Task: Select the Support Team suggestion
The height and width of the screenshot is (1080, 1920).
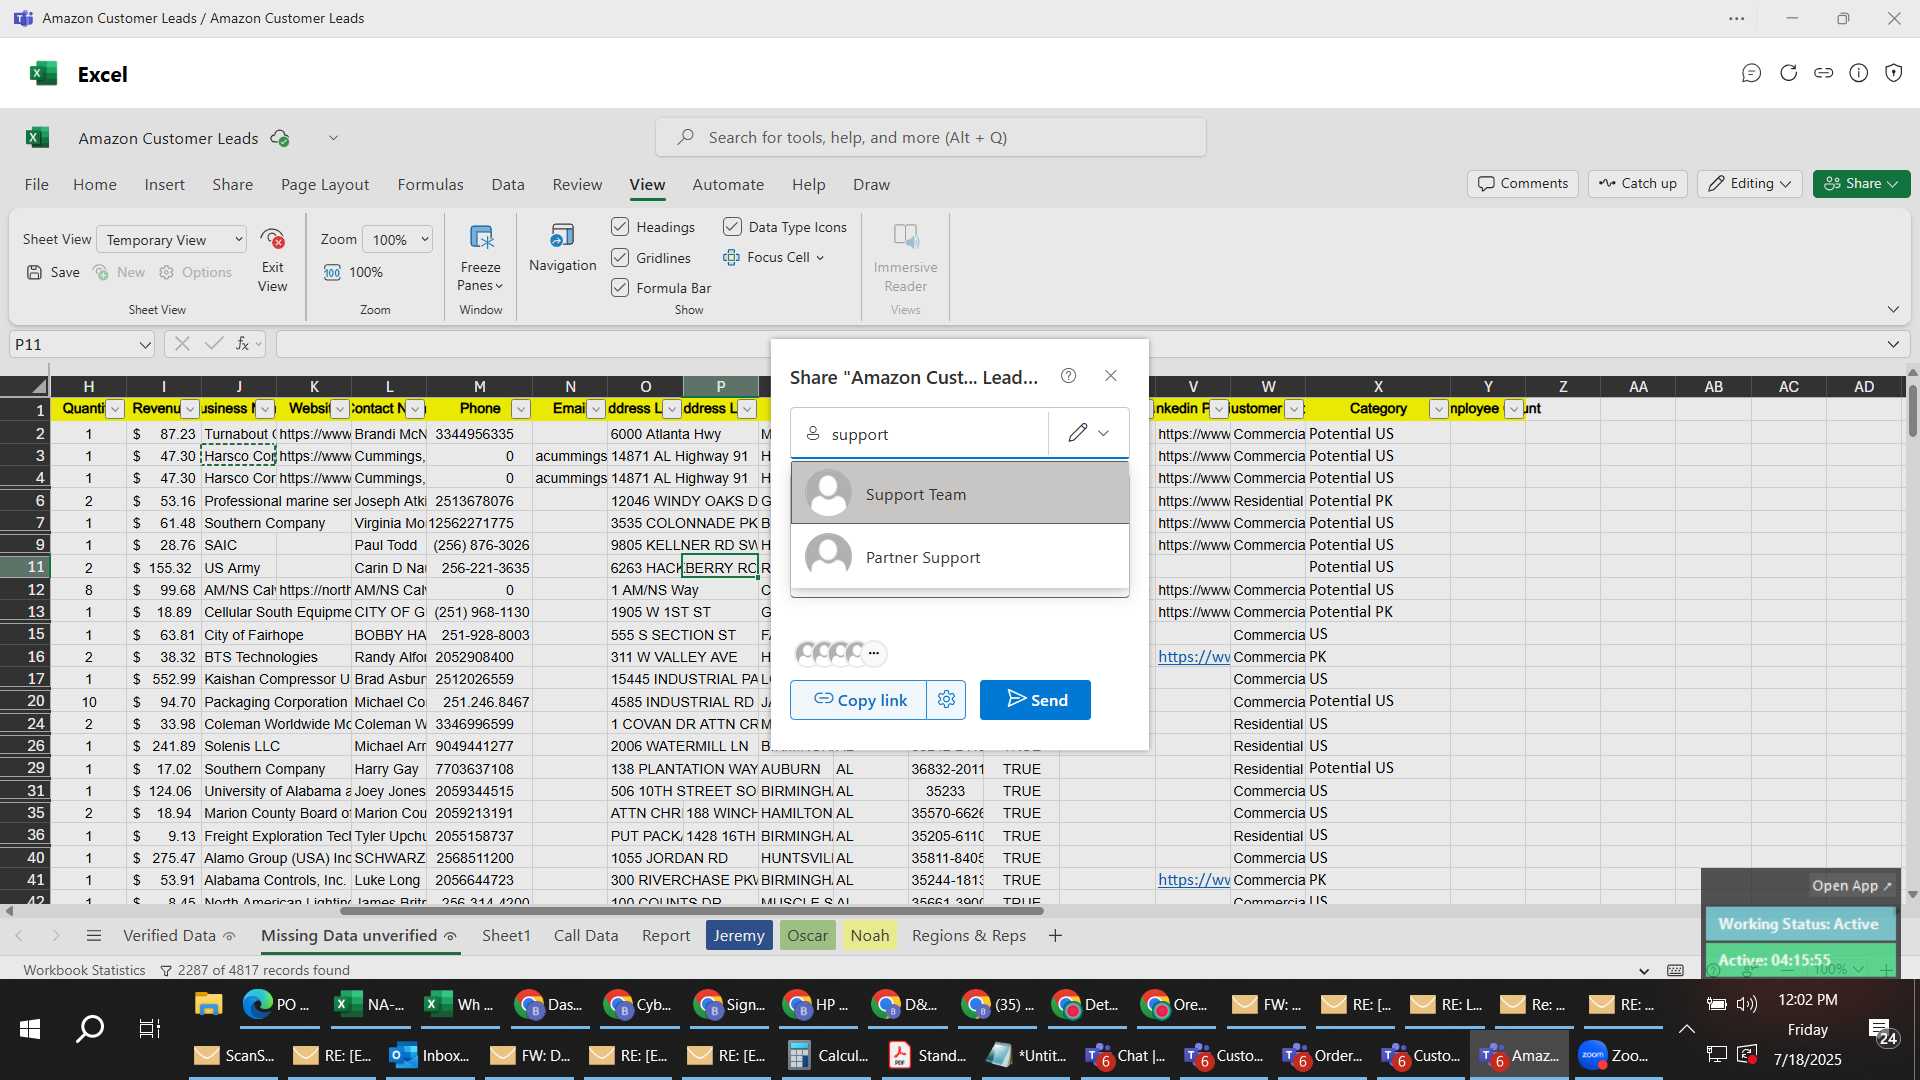Action: 960,494
